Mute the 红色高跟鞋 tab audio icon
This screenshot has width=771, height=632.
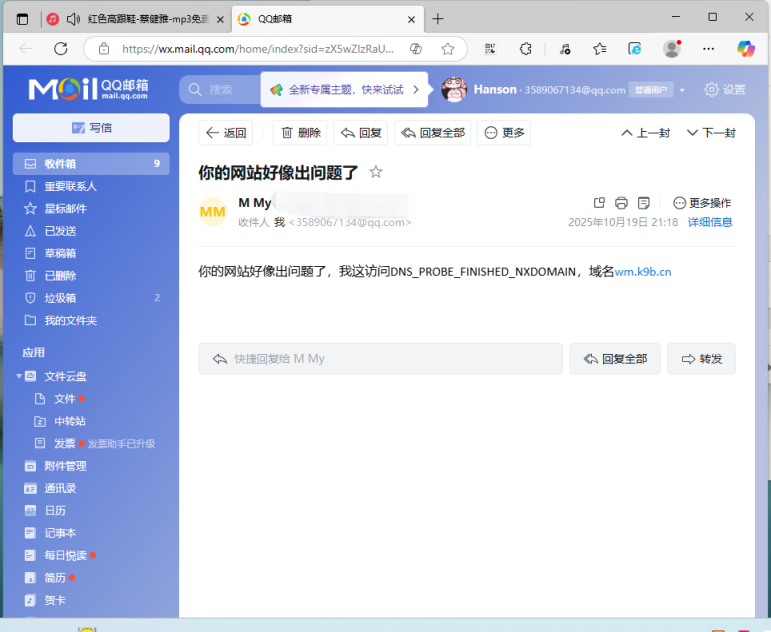tap(73, 19)
